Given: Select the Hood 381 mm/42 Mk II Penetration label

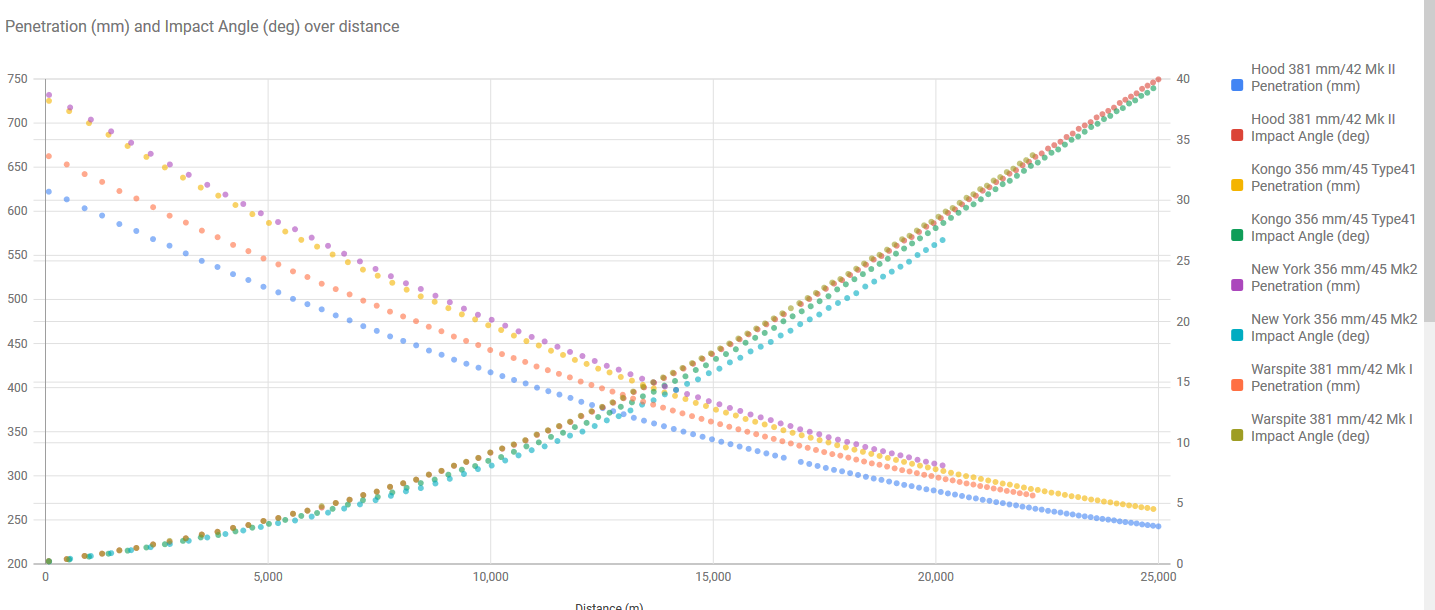Looking at the screenshot, I should pos(1322,77).
